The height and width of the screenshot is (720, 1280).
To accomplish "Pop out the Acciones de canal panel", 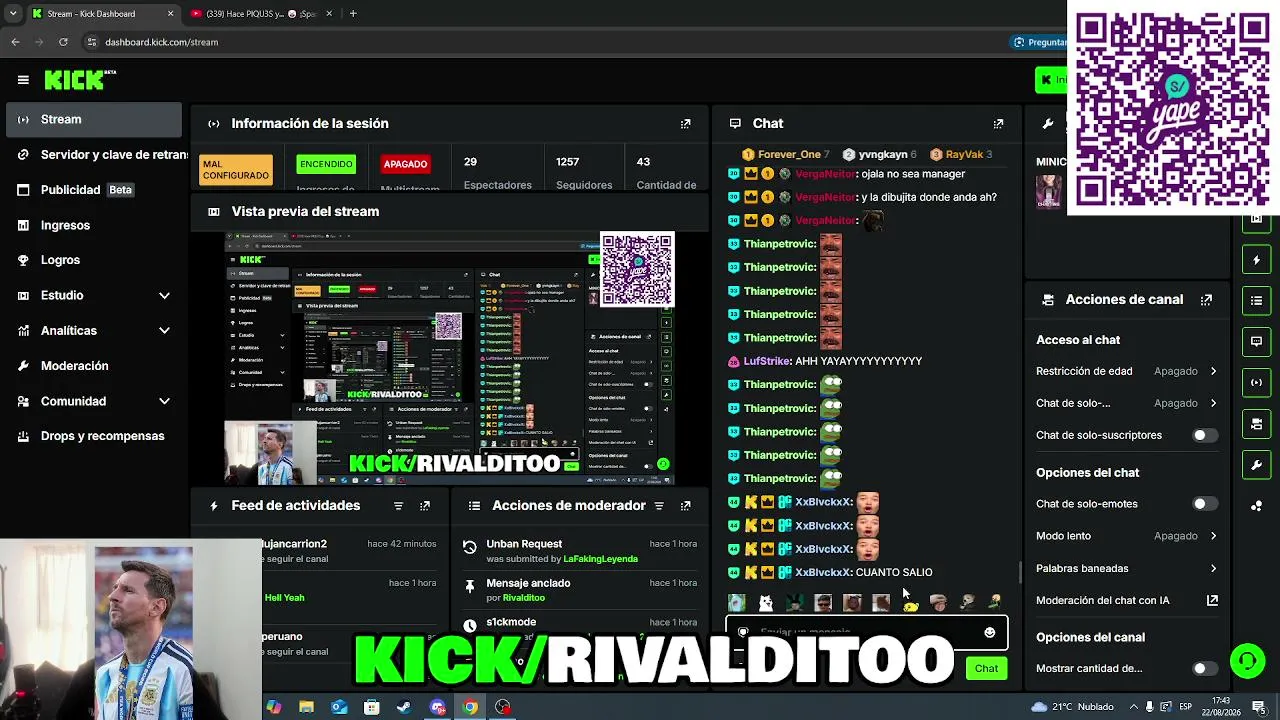I will [x=1206, y=300].
